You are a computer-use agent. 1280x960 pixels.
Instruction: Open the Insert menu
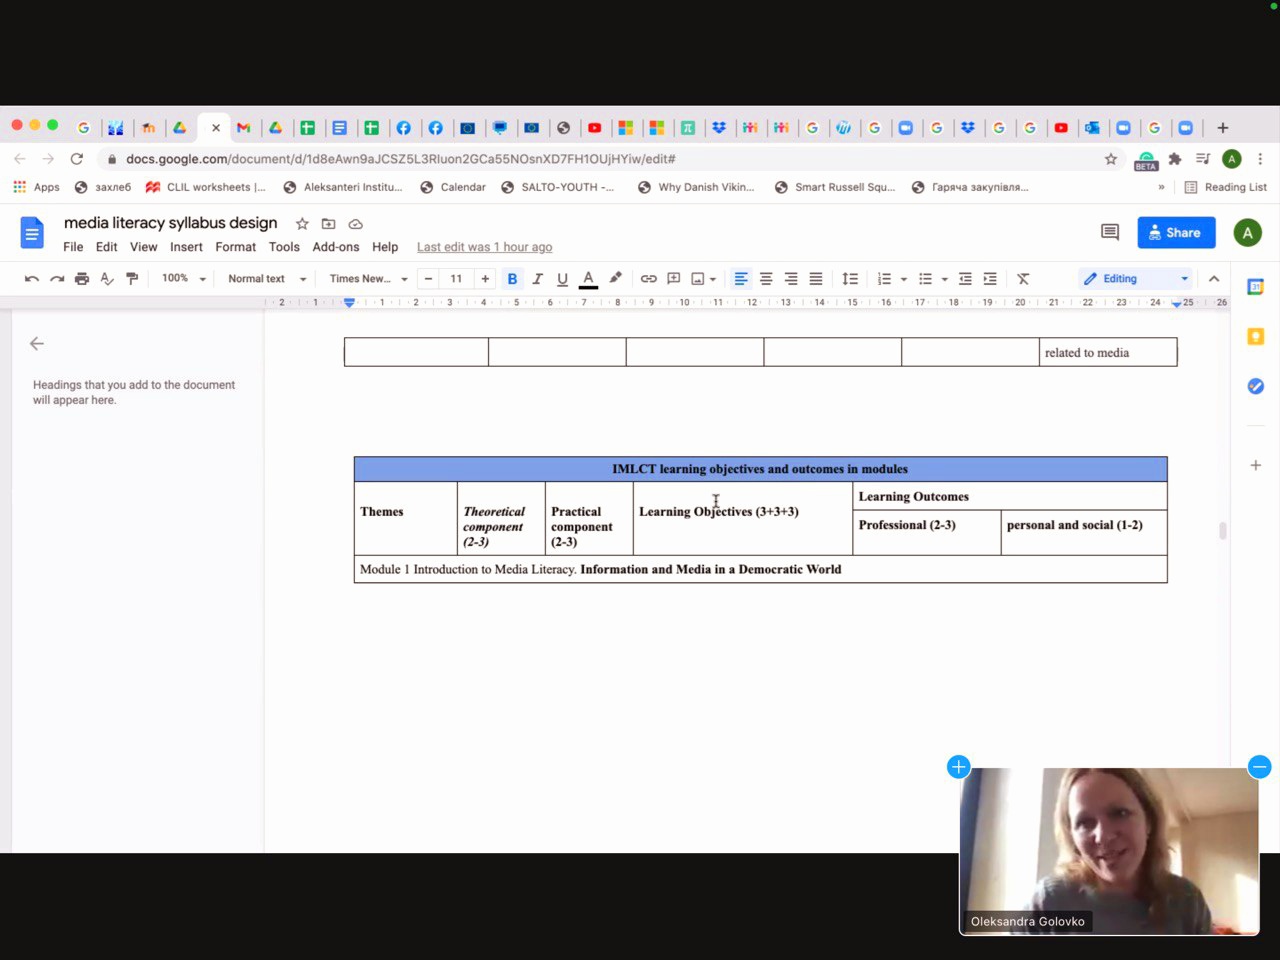186,247
